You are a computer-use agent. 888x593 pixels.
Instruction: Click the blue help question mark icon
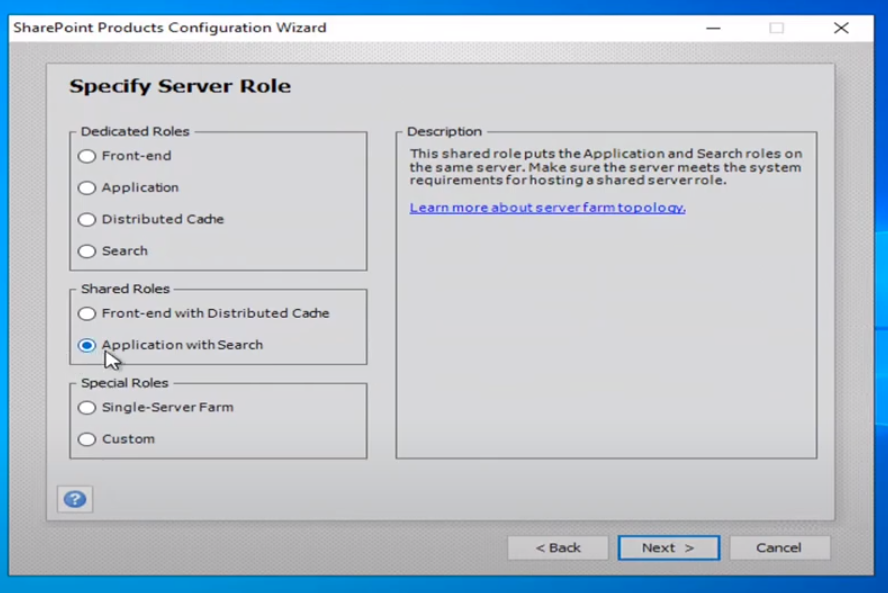tap(75, 498)
